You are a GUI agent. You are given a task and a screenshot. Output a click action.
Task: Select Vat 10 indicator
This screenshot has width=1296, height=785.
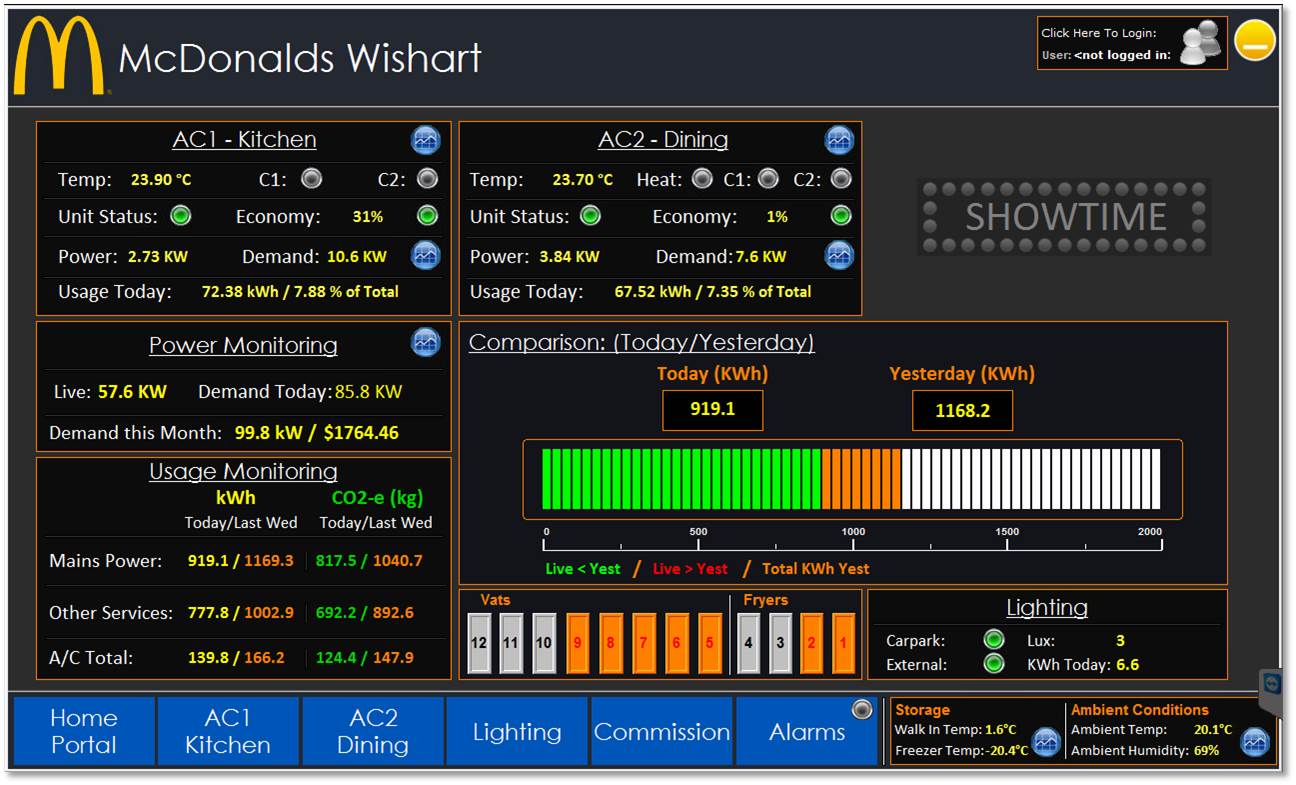[x=543, y=643]
